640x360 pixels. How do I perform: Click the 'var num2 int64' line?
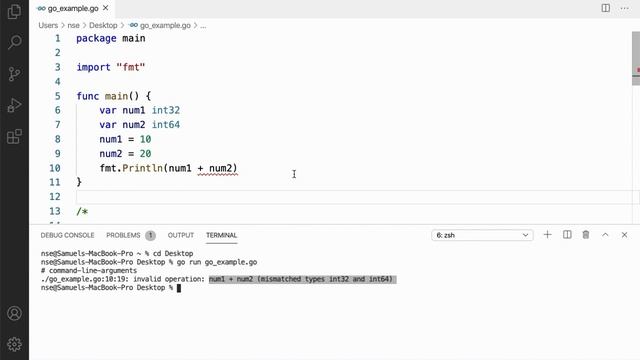[140, 125]
